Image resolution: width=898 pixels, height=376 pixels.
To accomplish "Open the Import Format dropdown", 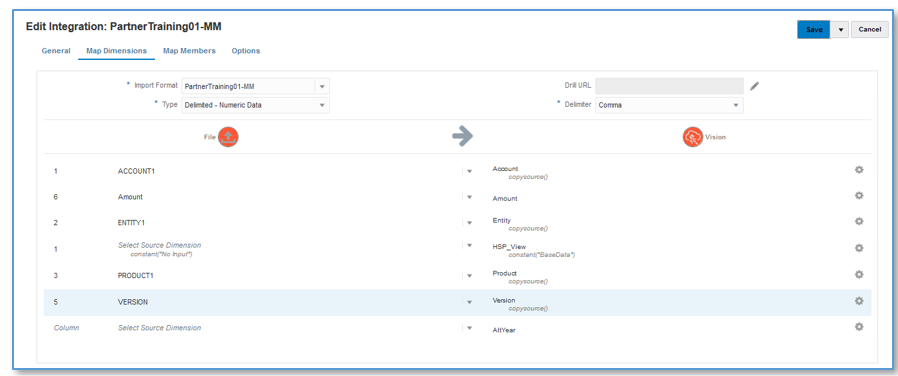I will 322,86.
